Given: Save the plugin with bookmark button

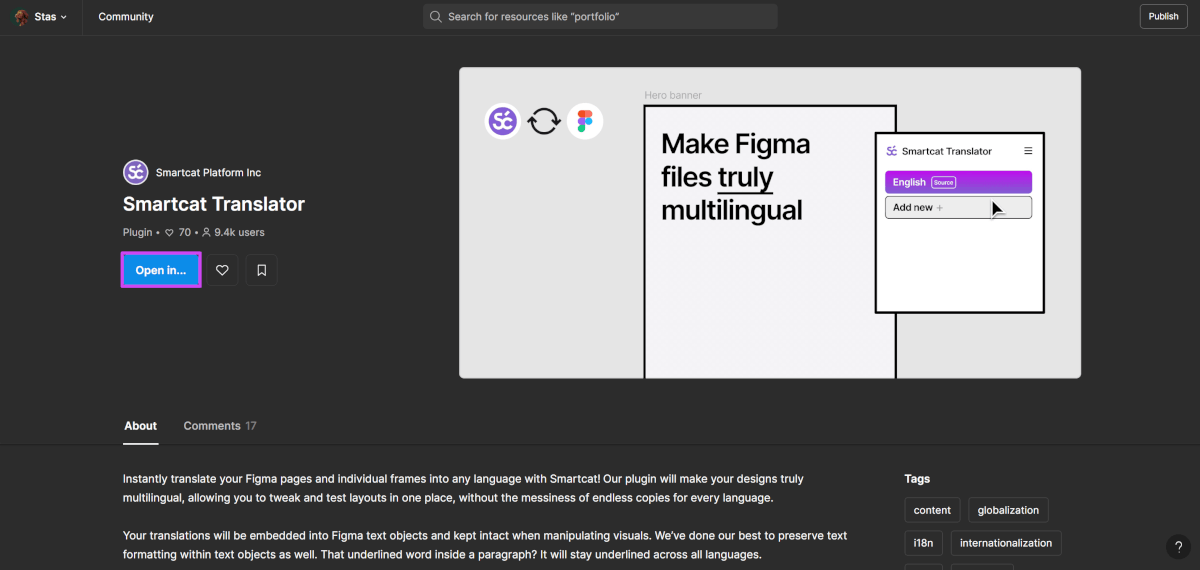Looking at the screenshot, I should (261, 270).
